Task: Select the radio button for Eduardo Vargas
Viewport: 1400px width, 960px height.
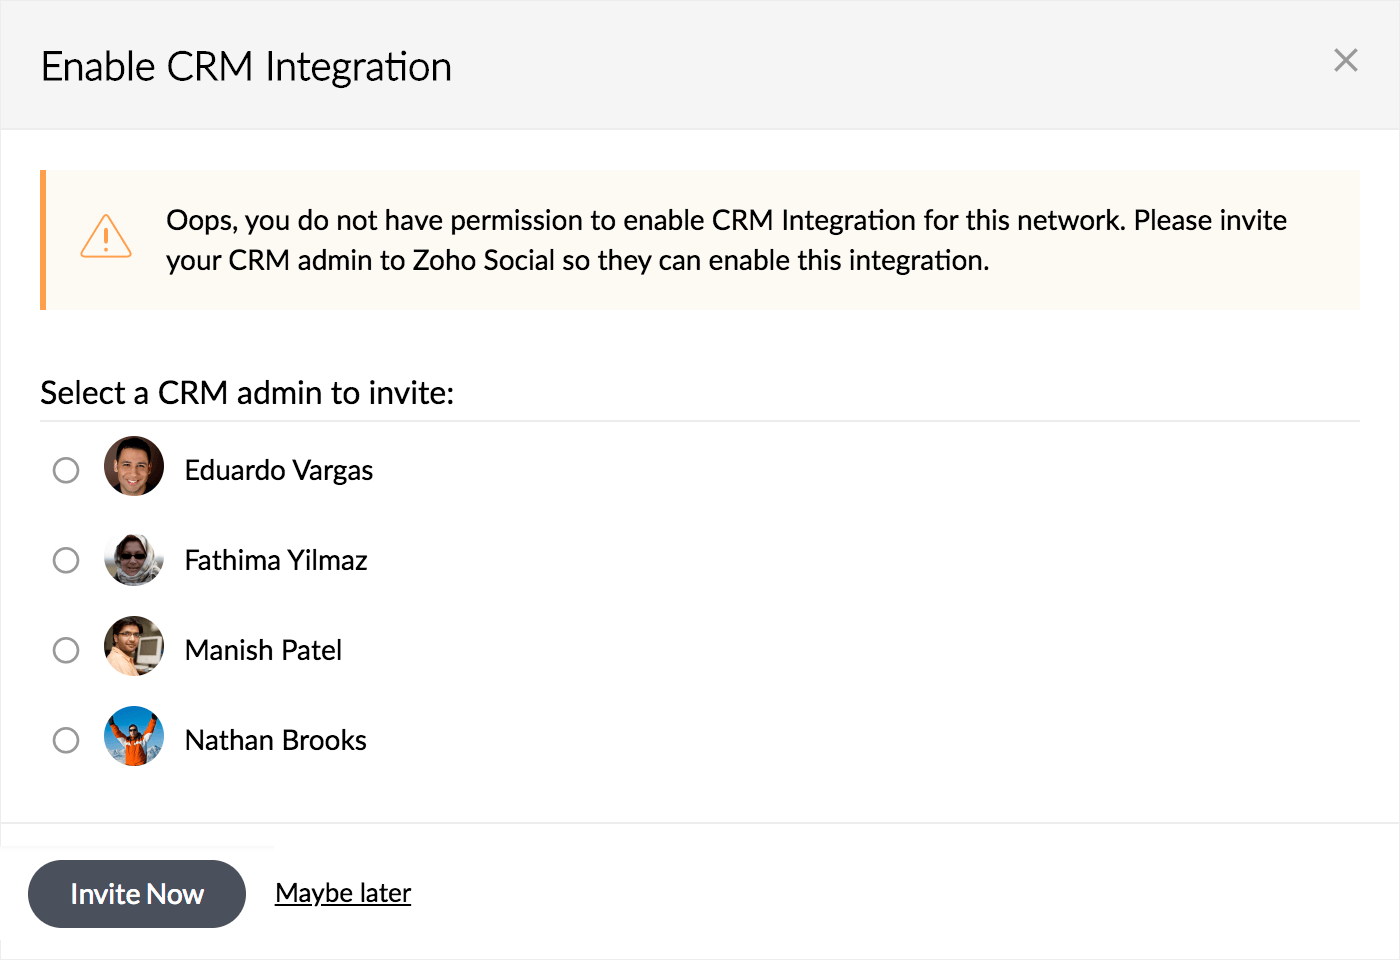Action: click(66, 470)
